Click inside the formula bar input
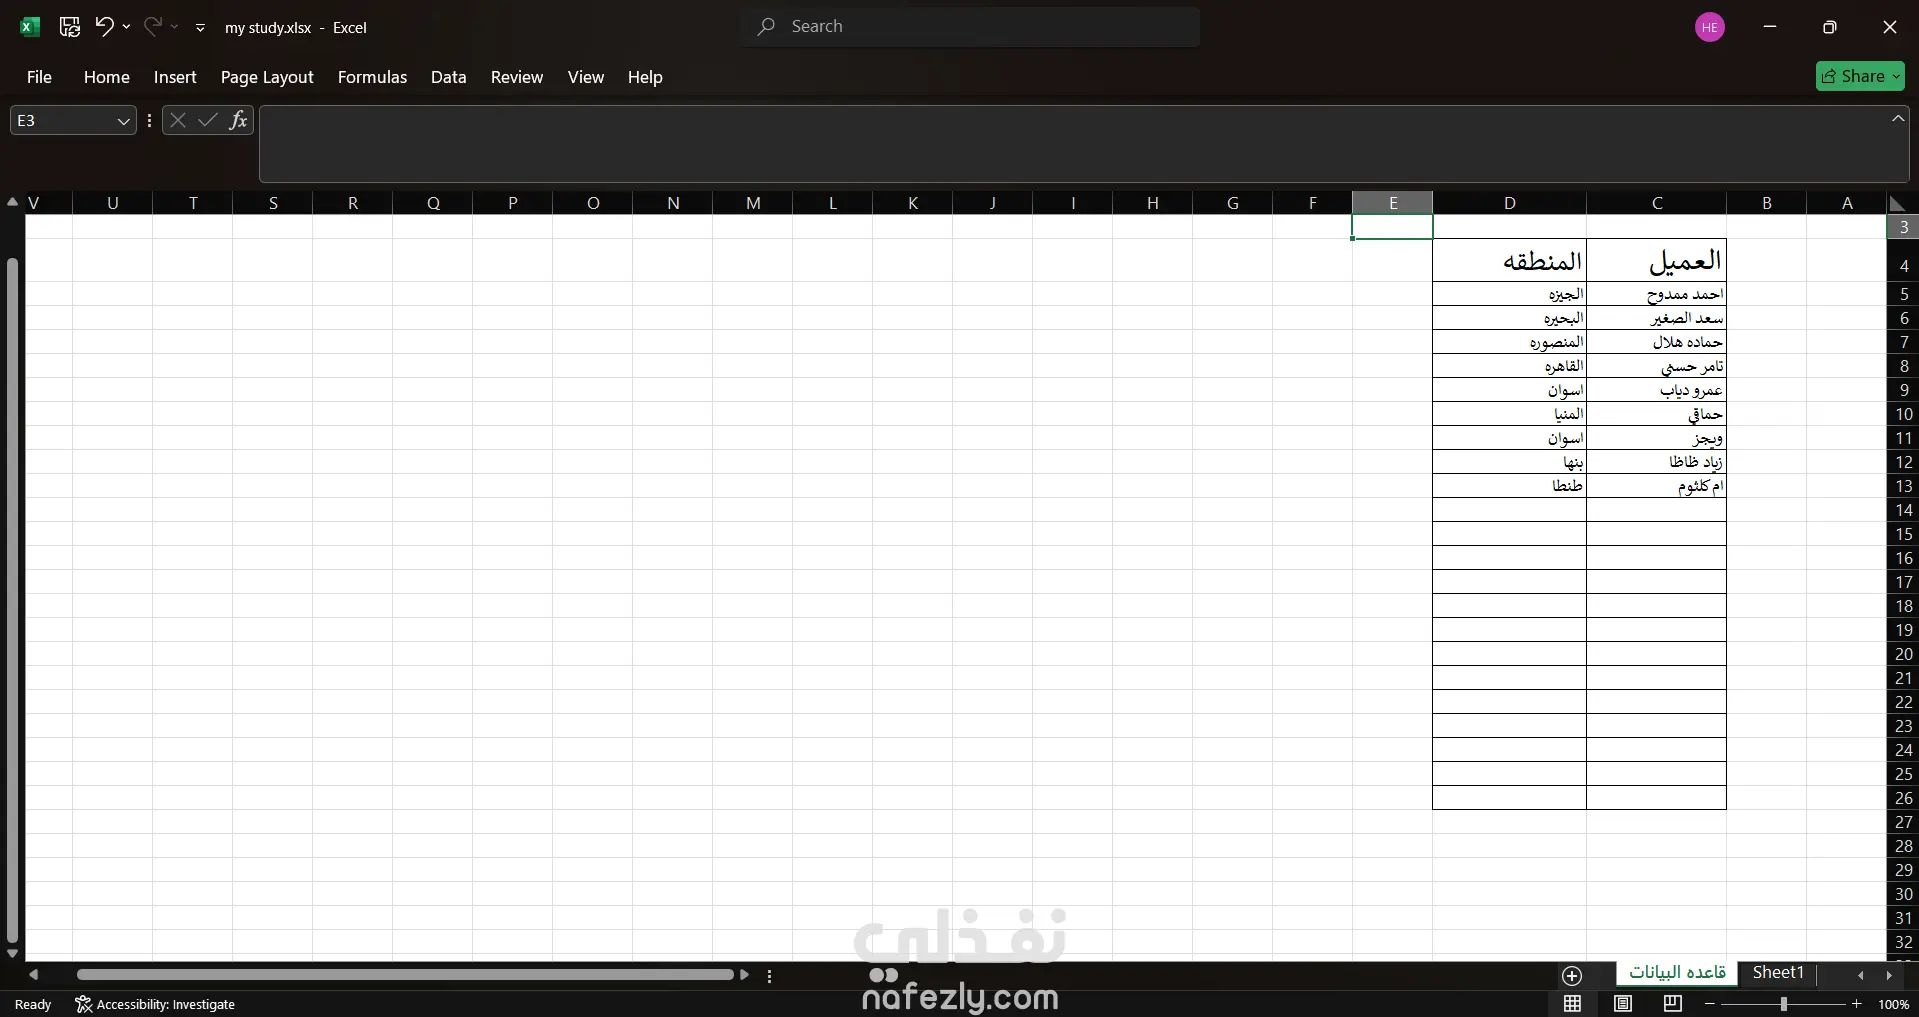The width and height of the screenshot is (1919, 1017). [1084, 144]
